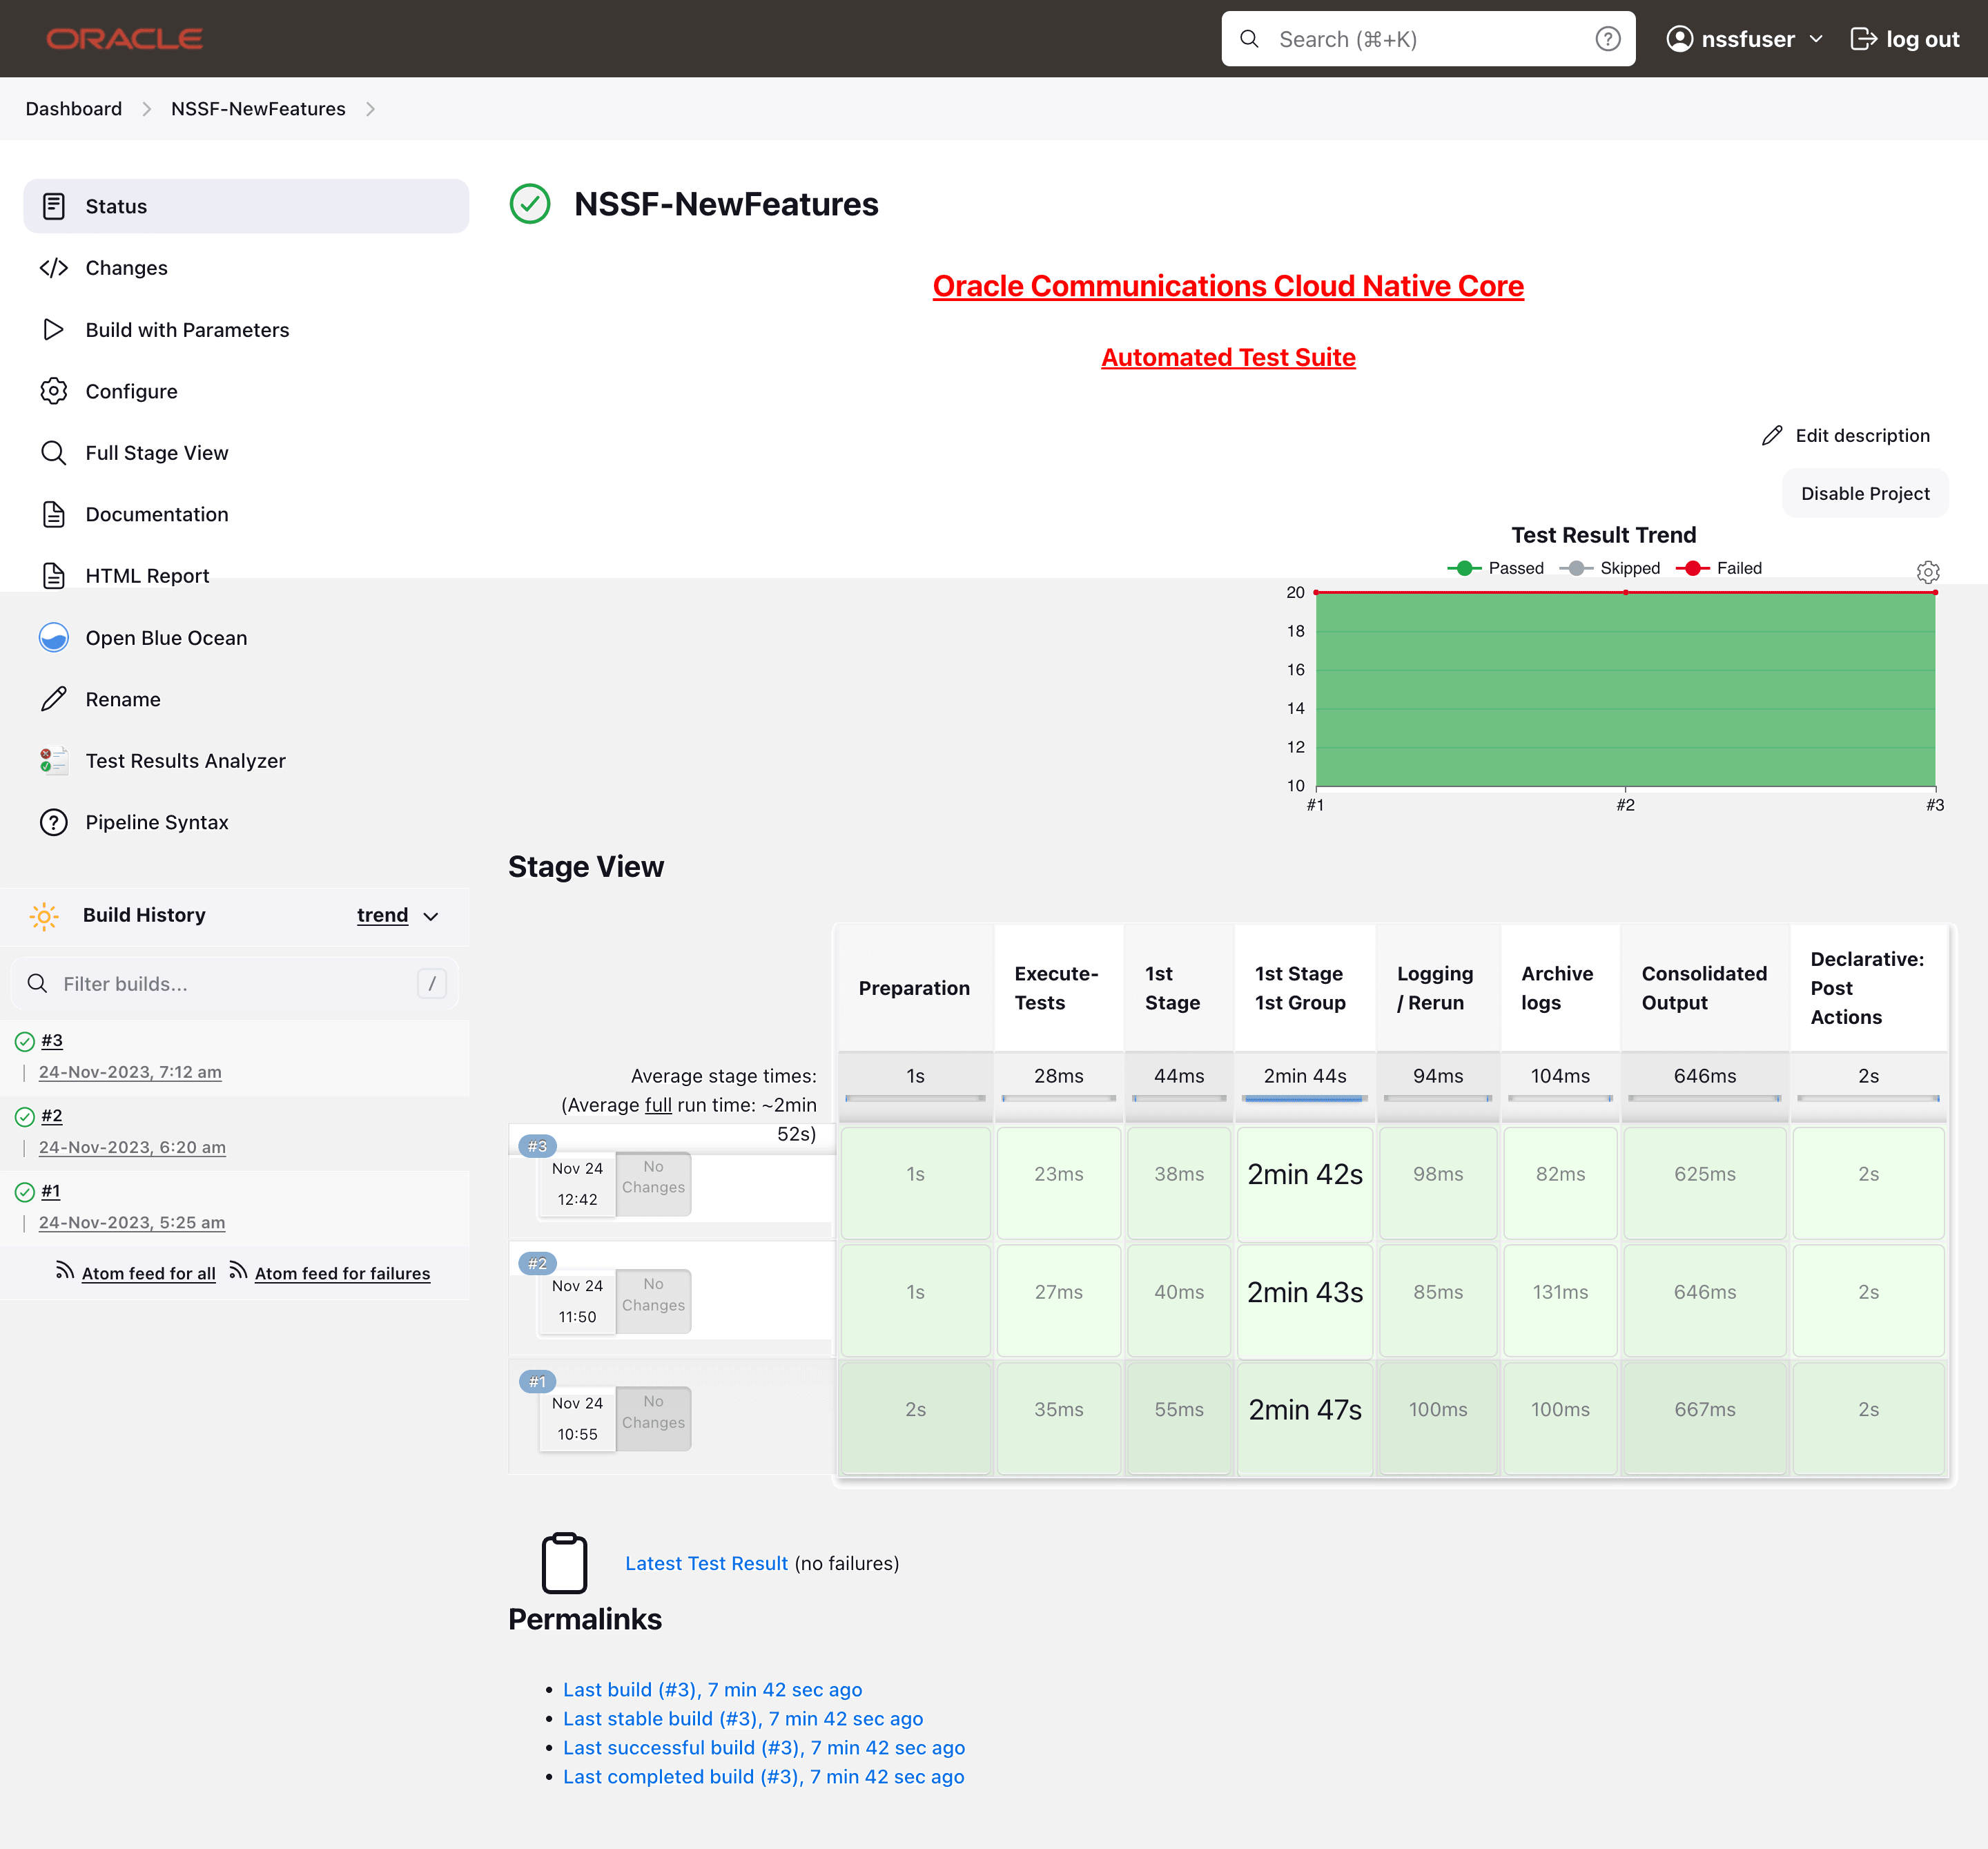Open the HTML Report page
The height and width of the screenshot is (1849, 1988).
(147, 575)
